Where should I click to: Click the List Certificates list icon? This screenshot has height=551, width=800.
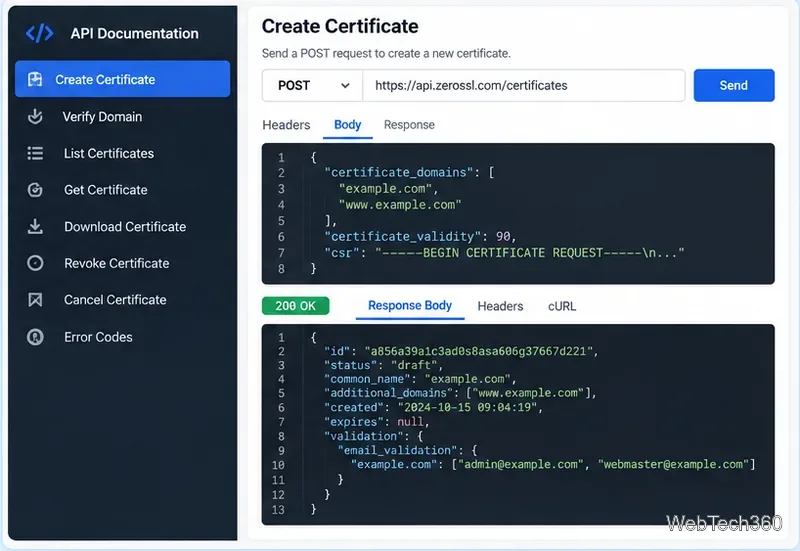click(x=35, y=153)
